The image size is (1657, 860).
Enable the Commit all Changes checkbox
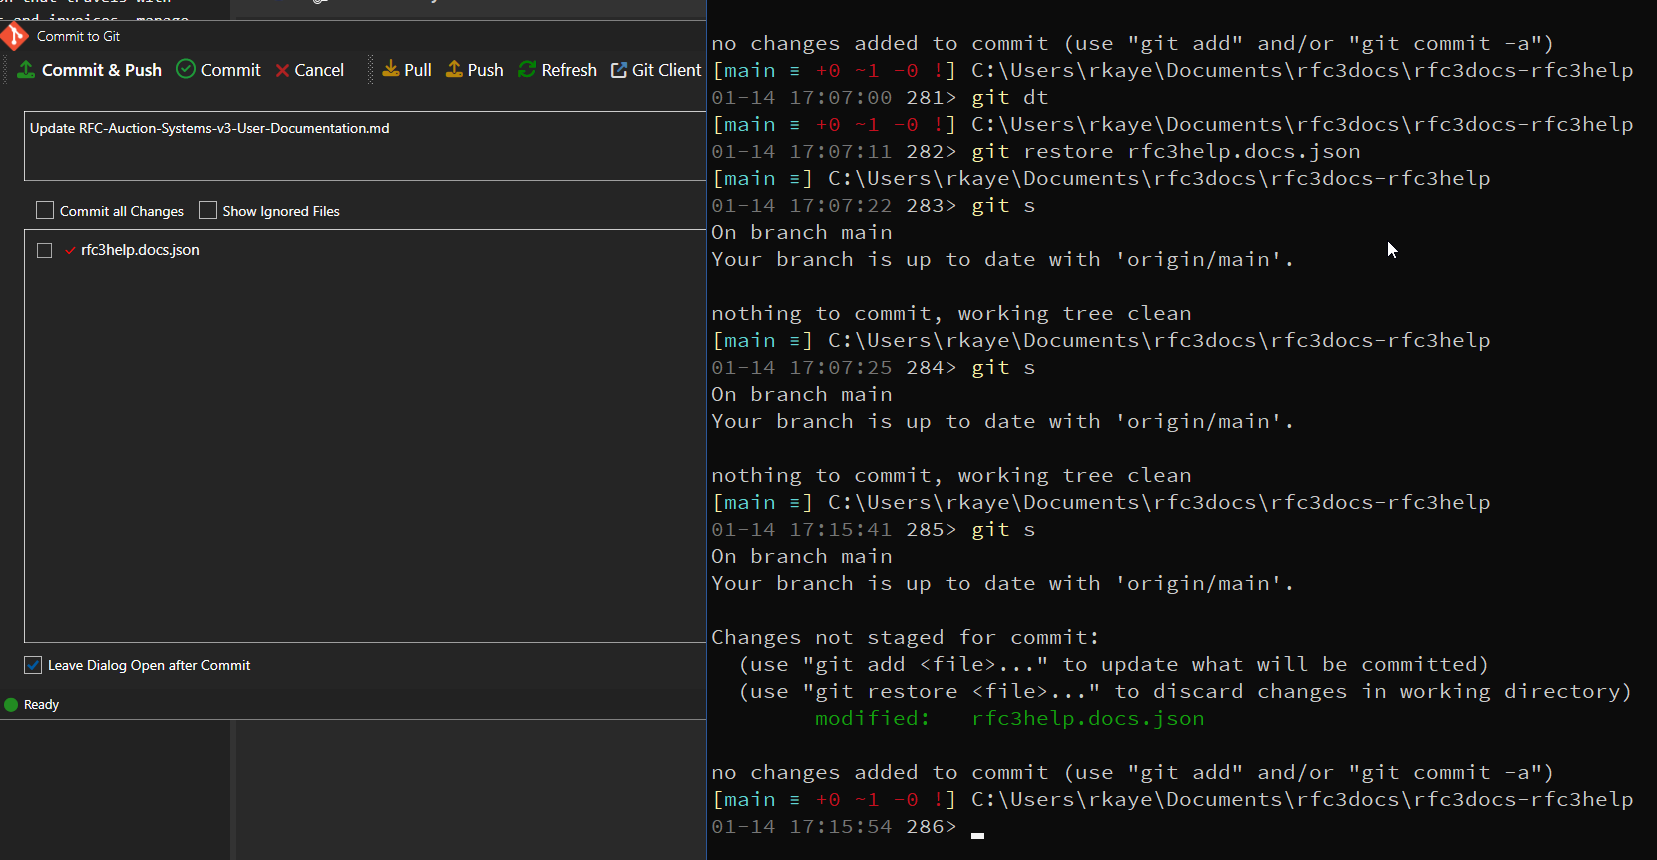(45, 211)
